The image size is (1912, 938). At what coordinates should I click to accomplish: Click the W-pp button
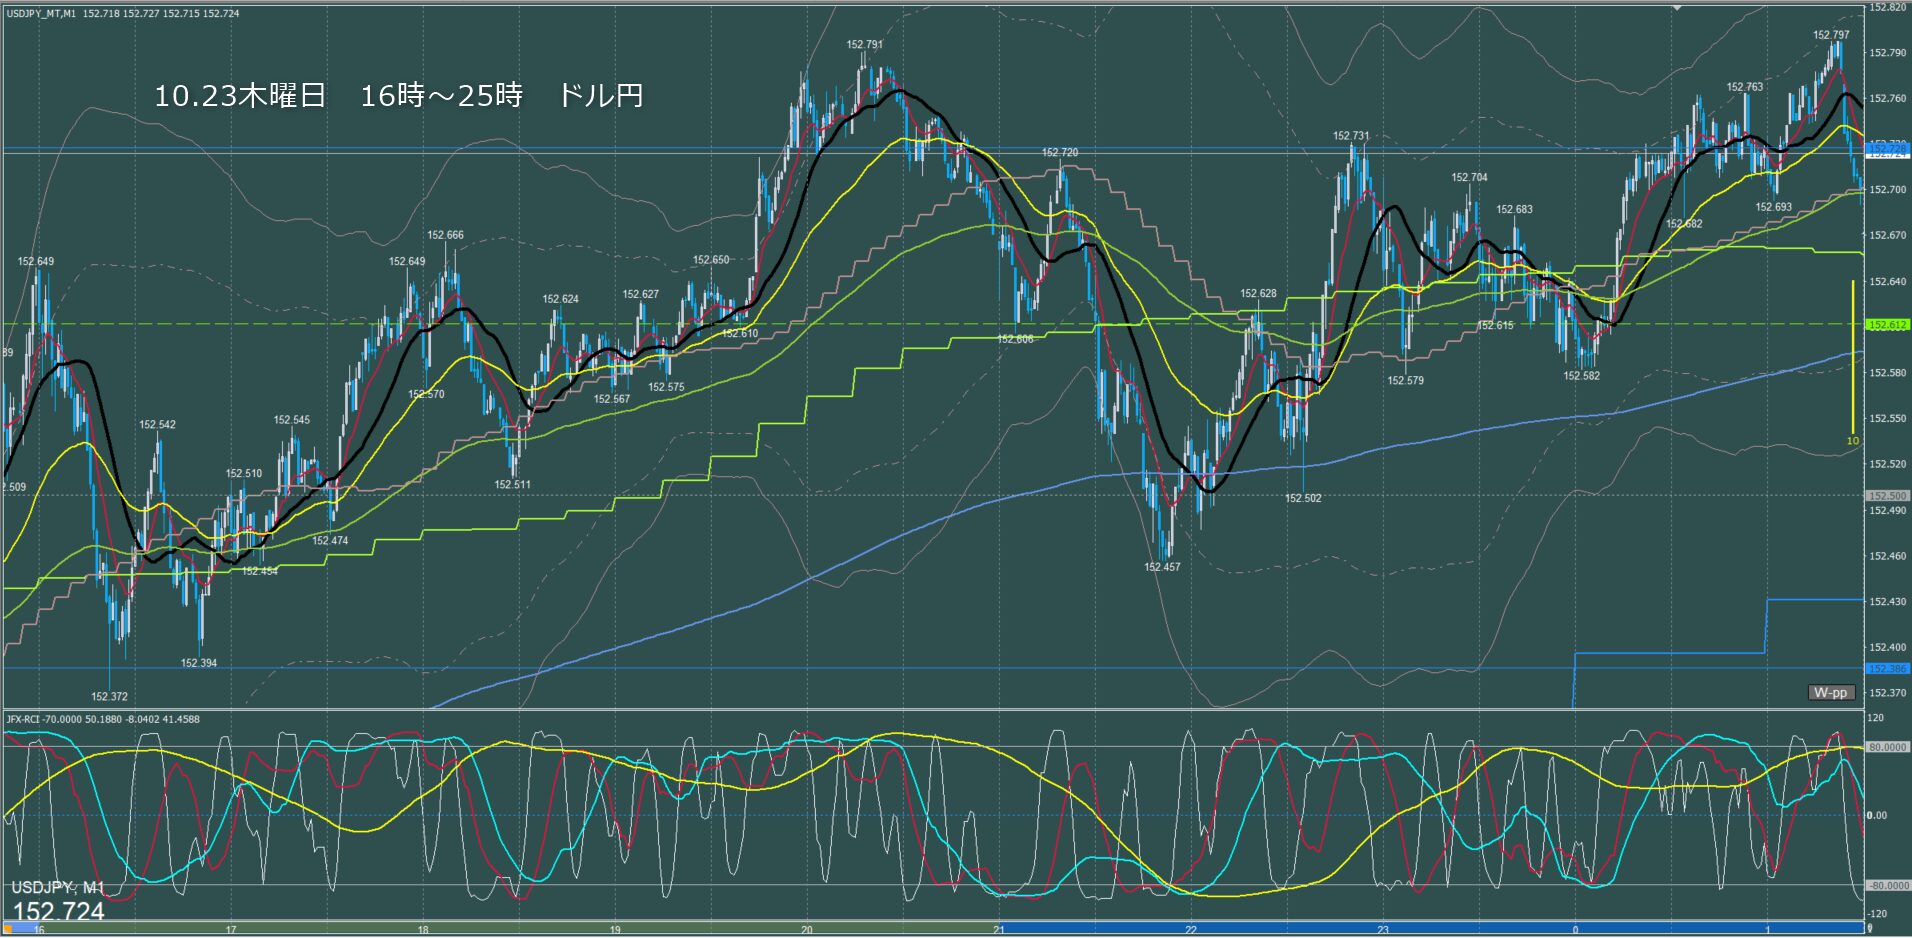coord(1831,692)
